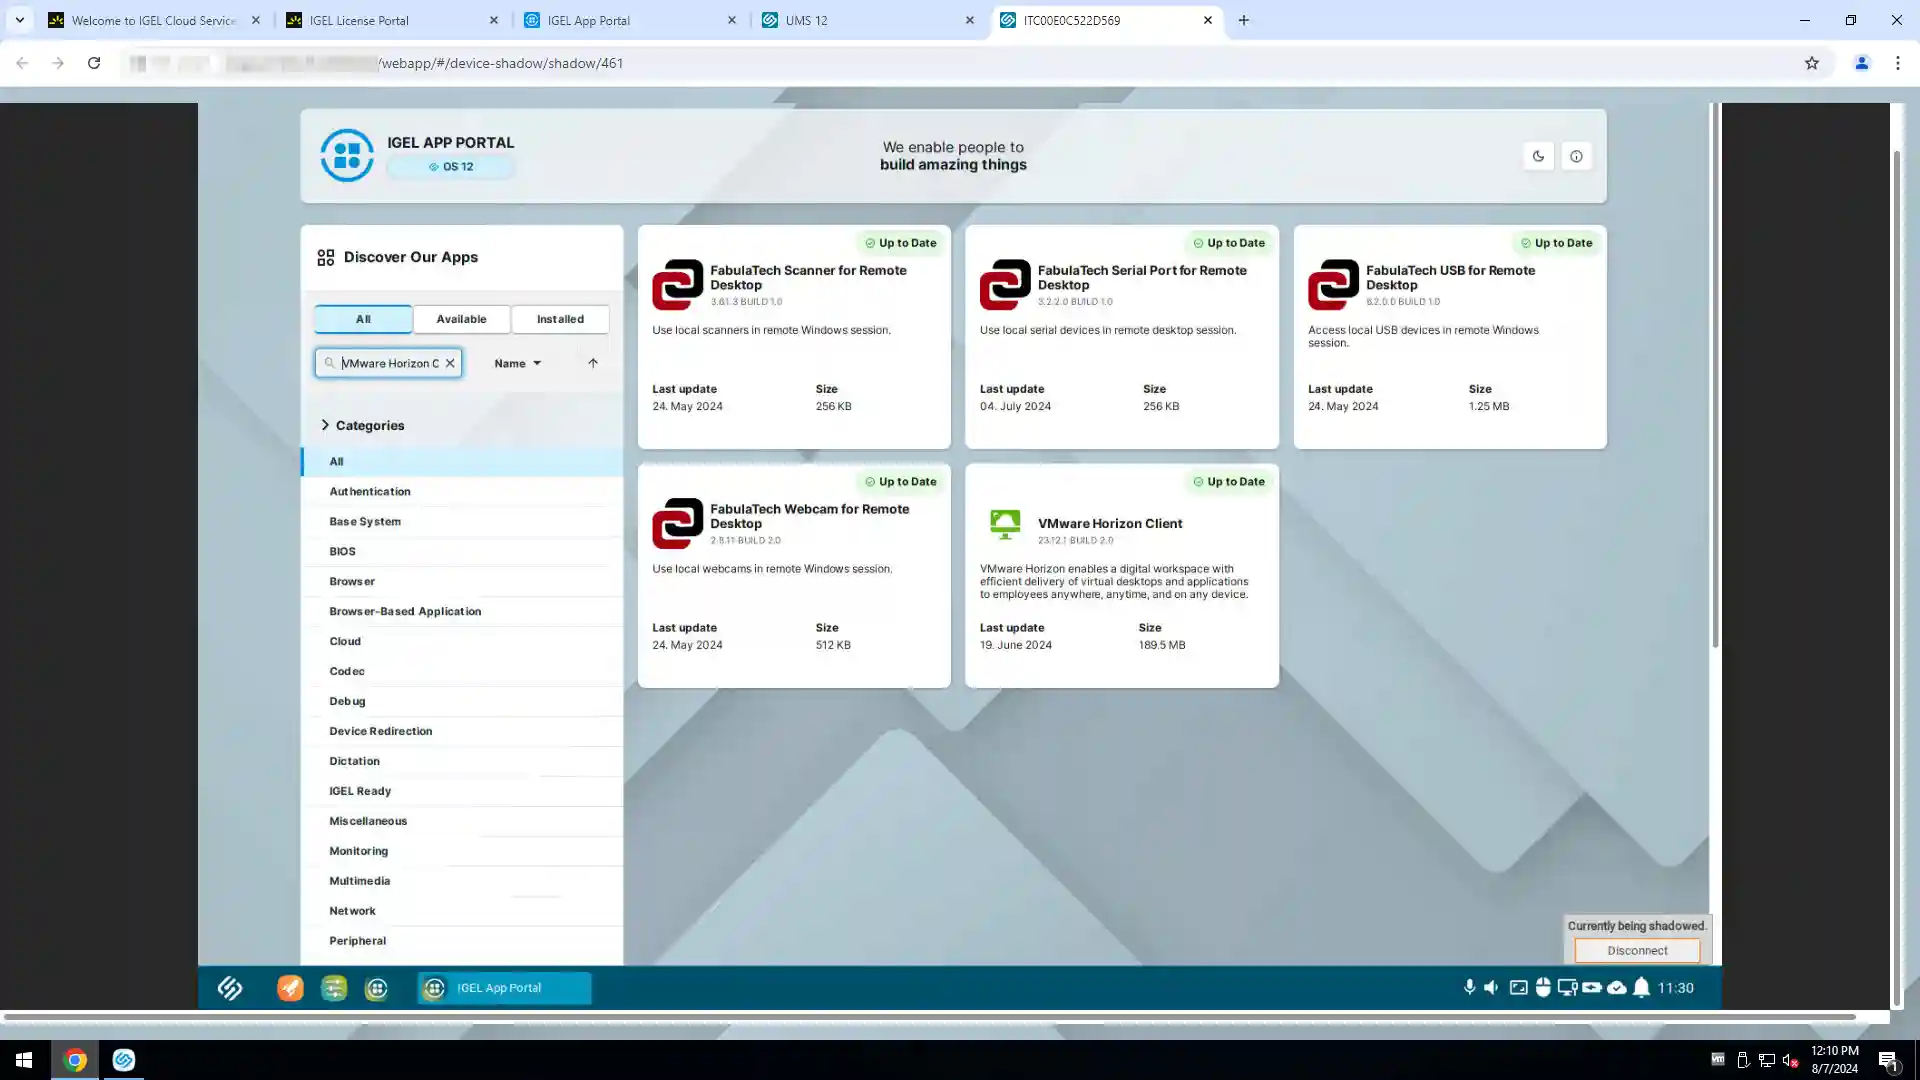Select the Authentication category
1920x1080 pixels.
(370, 491)
